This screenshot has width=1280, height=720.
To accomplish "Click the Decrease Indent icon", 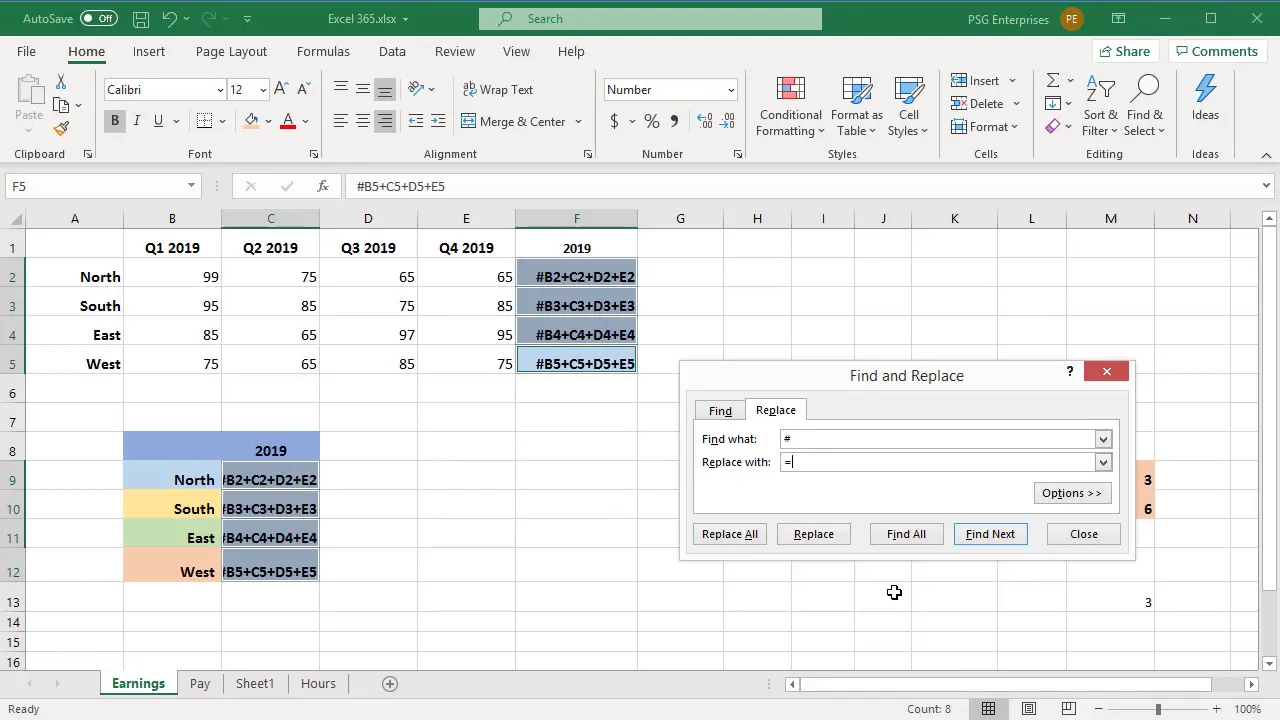I will 415,121.
